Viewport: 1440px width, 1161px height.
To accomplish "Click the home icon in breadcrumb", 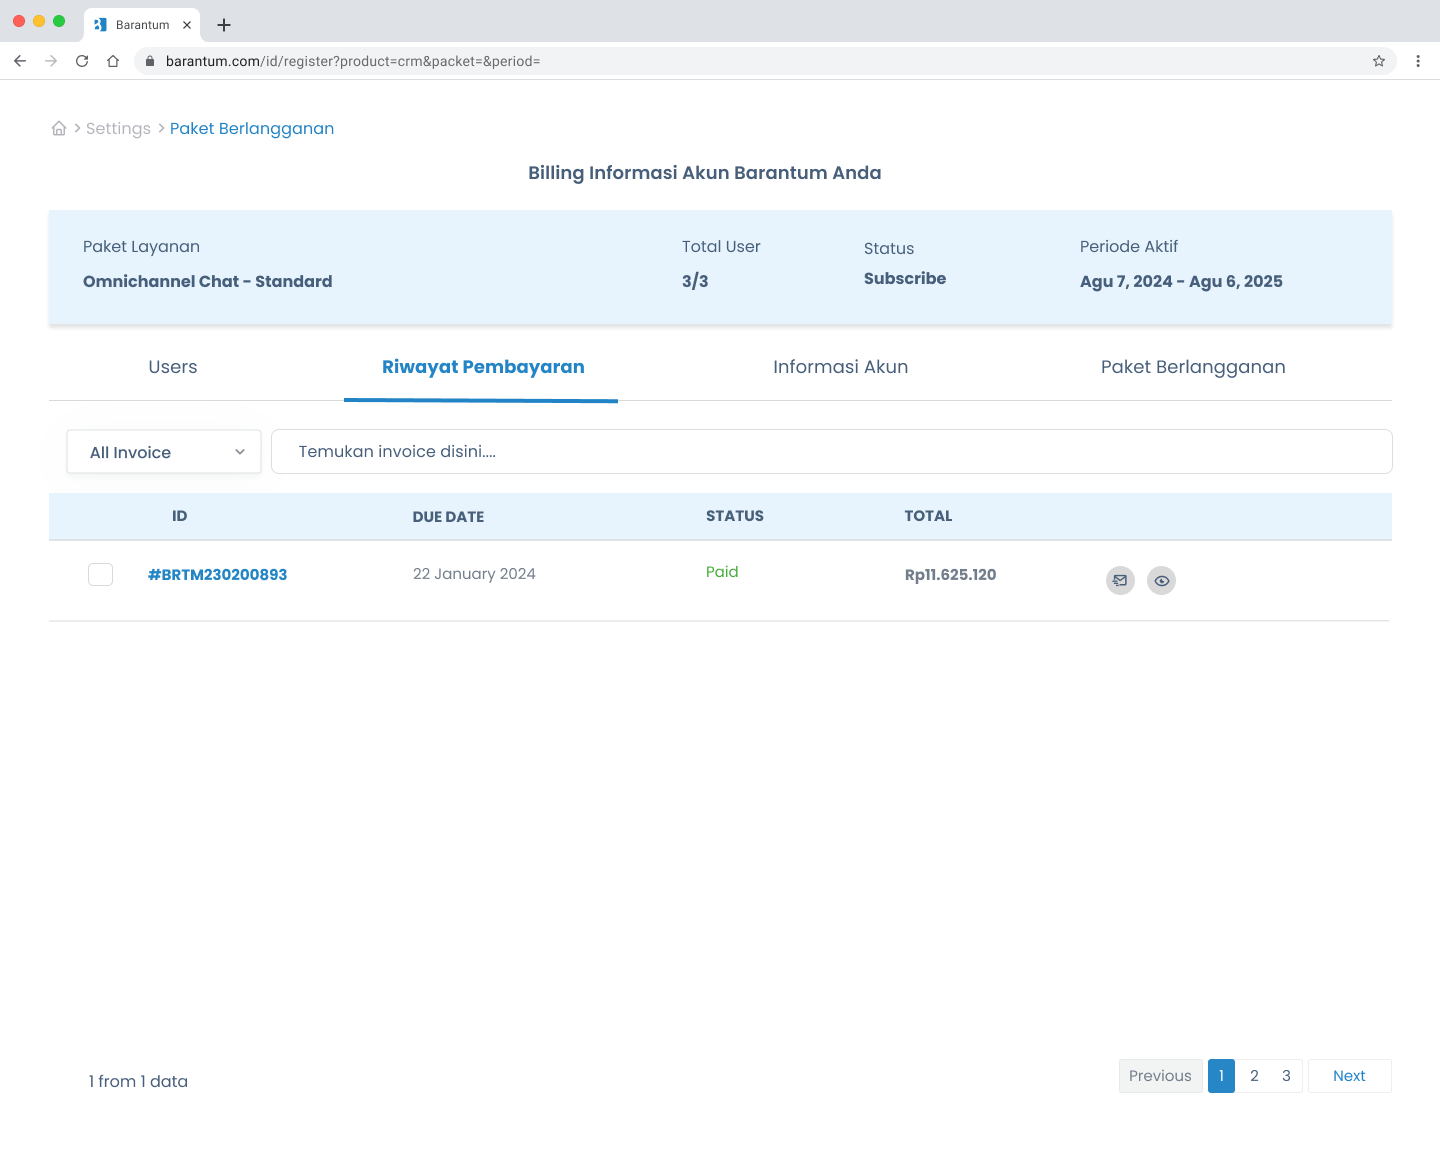I will (59, 128).
